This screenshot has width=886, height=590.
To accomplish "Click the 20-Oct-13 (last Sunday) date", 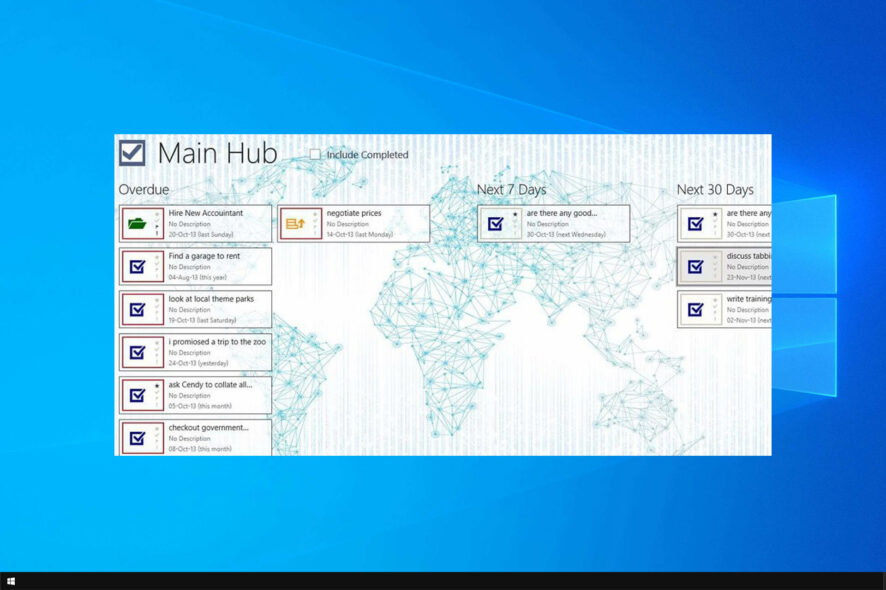I will (201, 235).
